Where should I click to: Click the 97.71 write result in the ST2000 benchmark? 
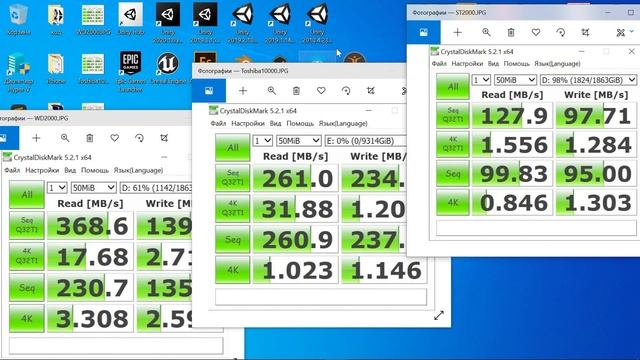coord(596,116)
